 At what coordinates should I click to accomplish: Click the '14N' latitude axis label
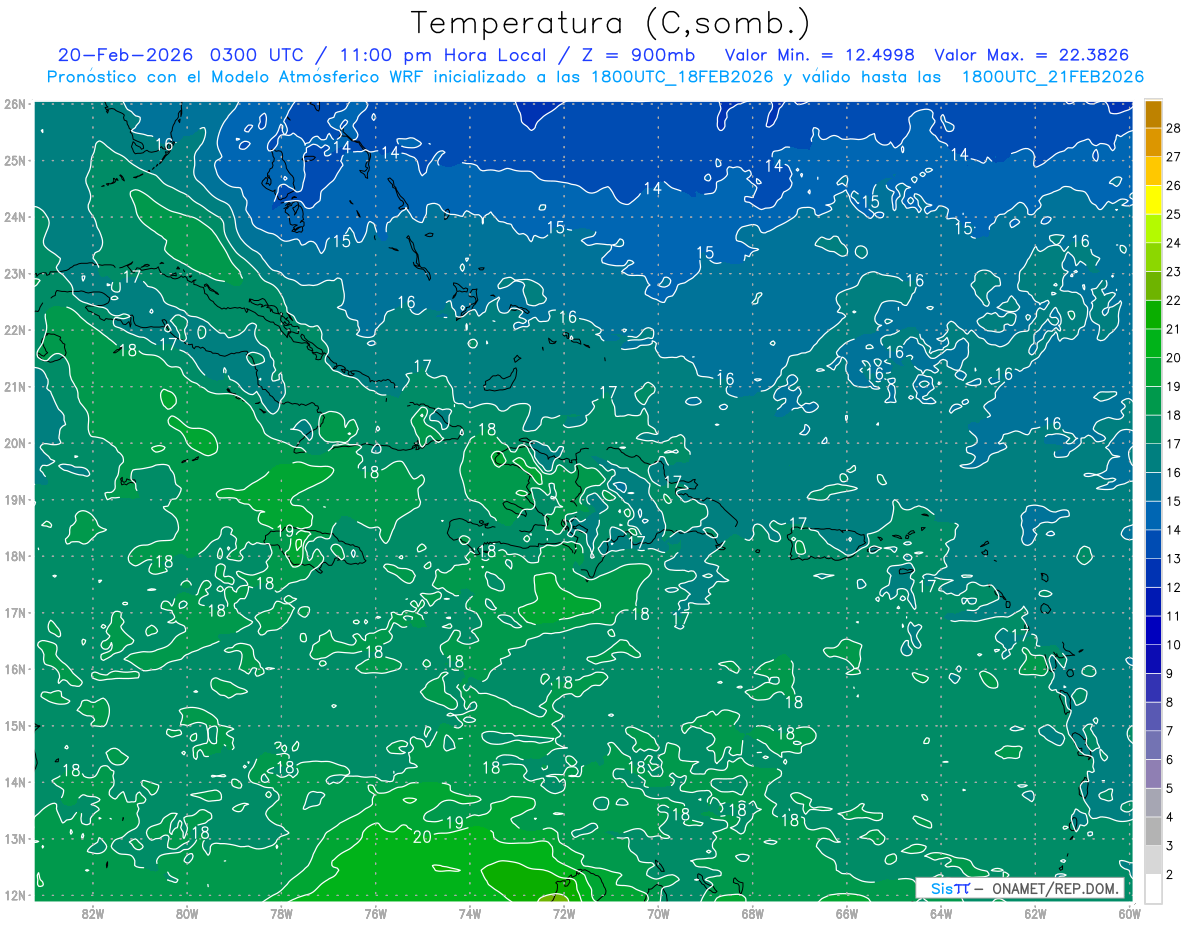[15, 782]
